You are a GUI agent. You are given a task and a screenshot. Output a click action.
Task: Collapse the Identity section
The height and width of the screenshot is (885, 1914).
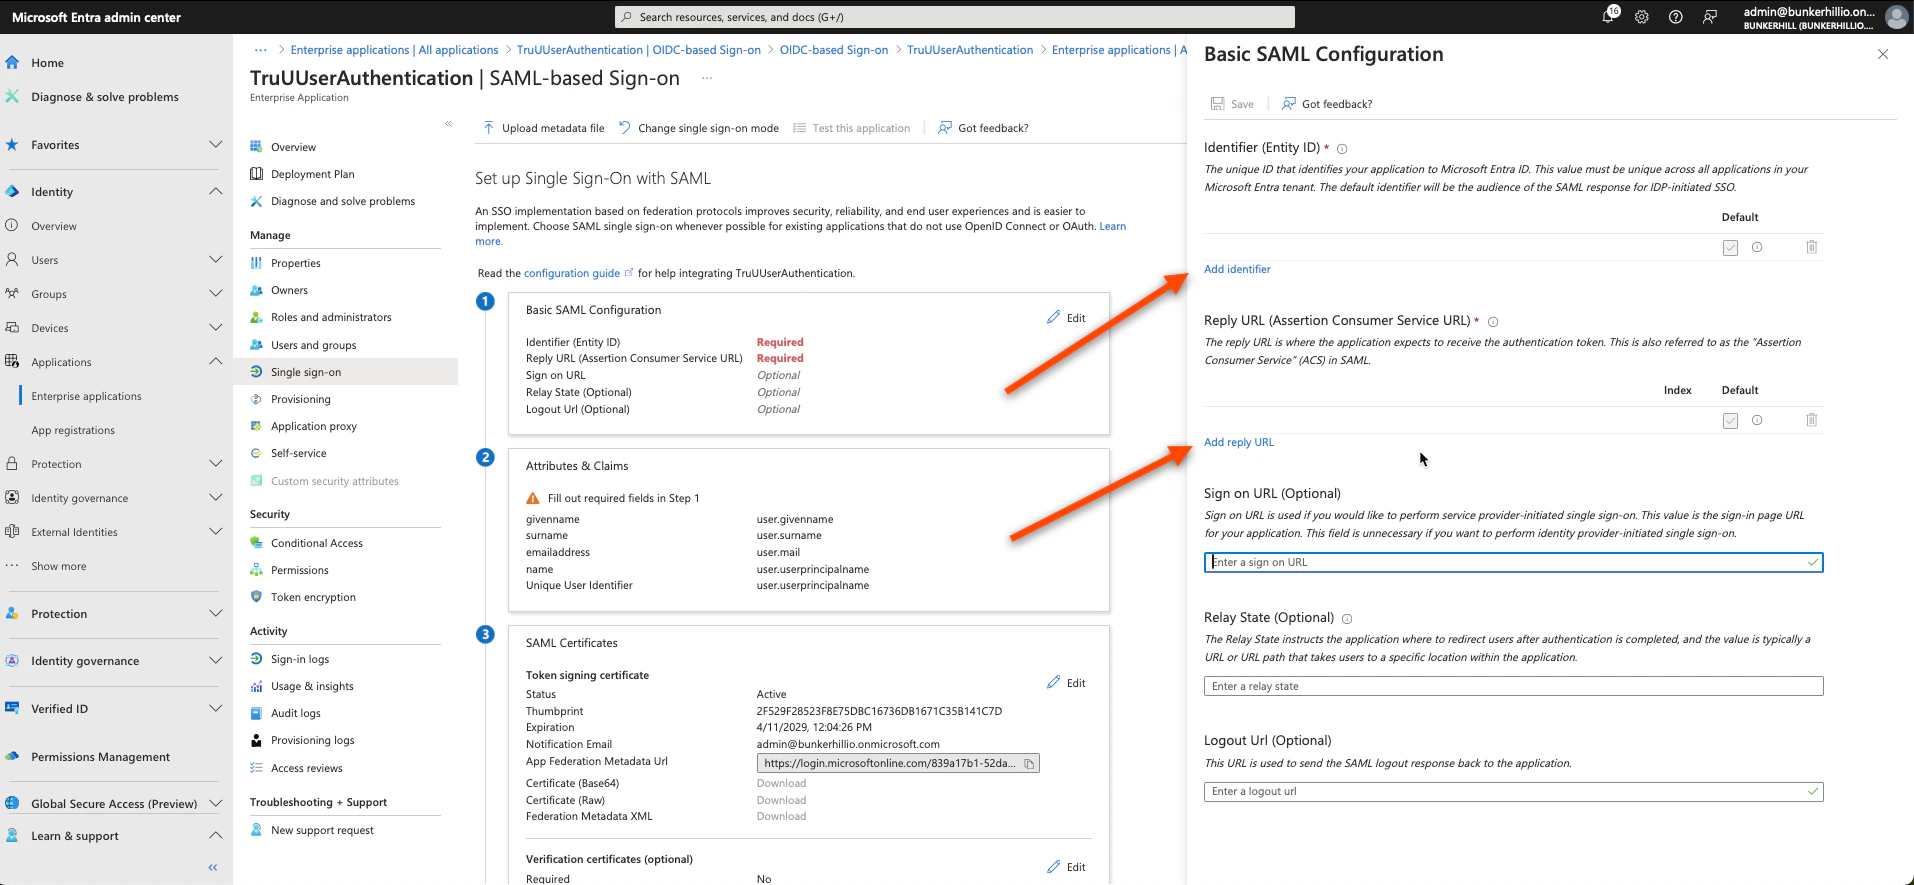coord(215,192)
